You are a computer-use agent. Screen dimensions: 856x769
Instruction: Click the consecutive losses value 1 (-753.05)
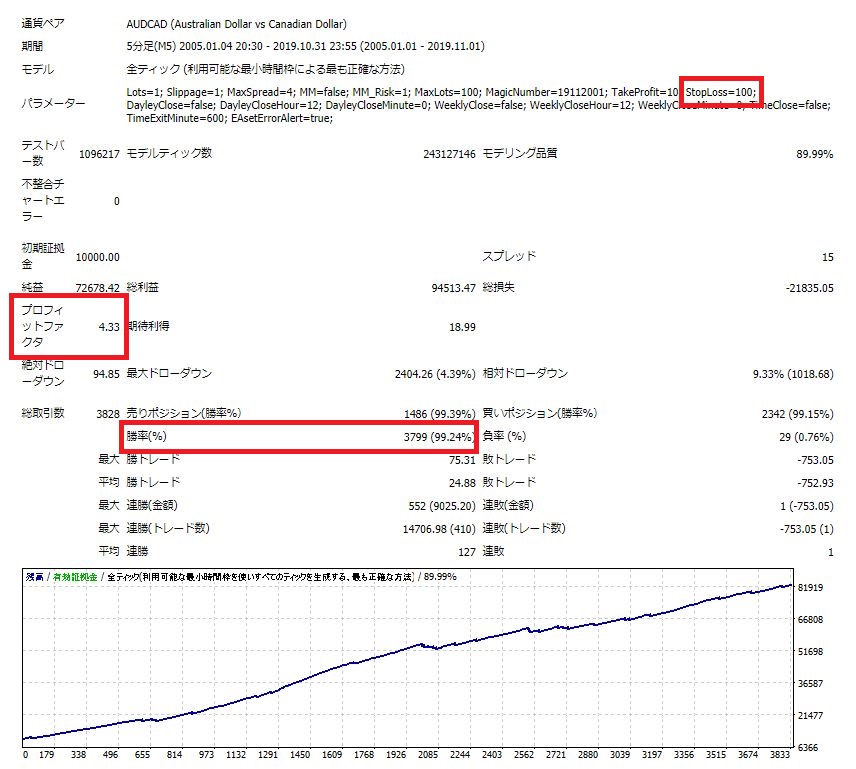coord(807,506)
